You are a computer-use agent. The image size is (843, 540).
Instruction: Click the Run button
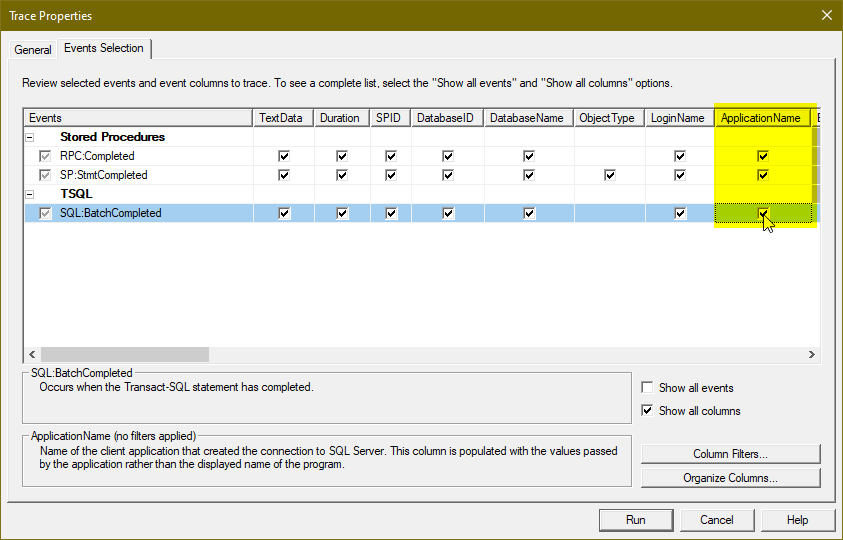636,520
